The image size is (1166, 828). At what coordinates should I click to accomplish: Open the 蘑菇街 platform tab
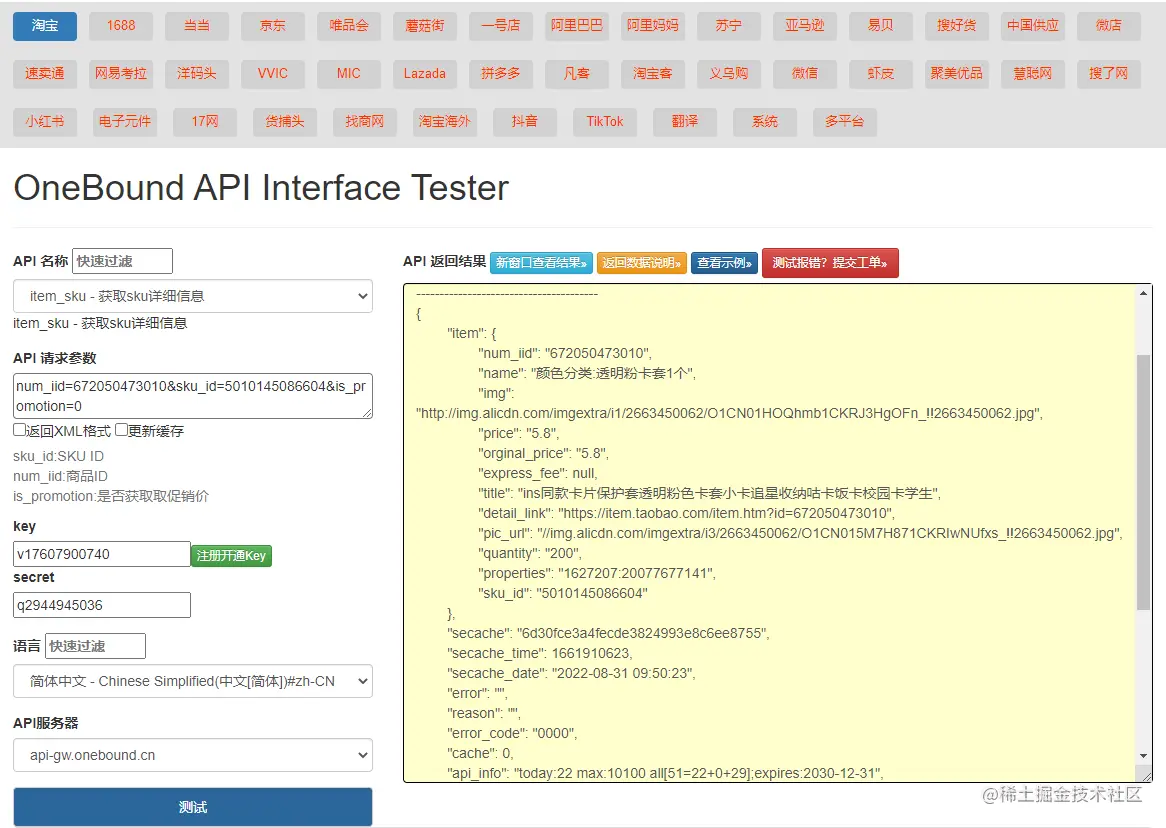click(x=425, y=26)
